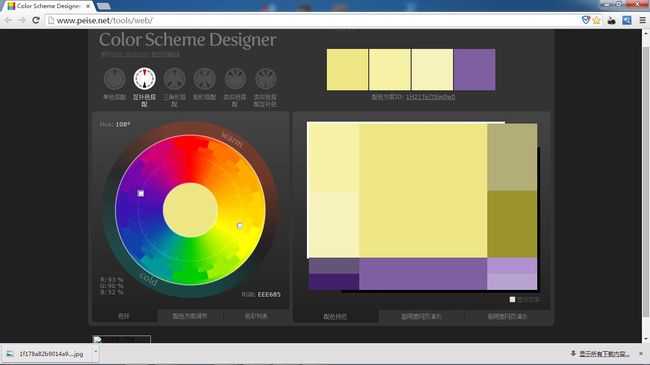The image size is (650, 365).
Task: Select the Color Scheme Designer browser tab
Action: [49, 6]
